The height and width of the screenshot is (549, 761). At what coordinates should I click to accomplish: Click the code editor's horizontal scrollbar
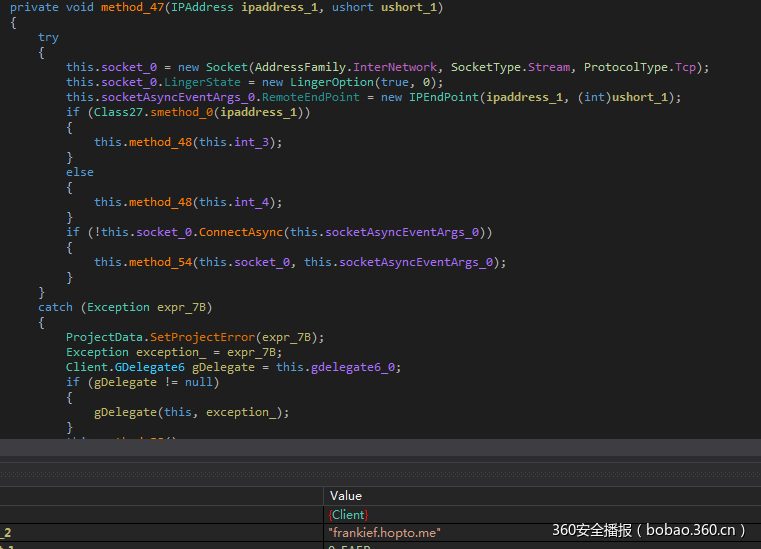click(x=380, y=448)
